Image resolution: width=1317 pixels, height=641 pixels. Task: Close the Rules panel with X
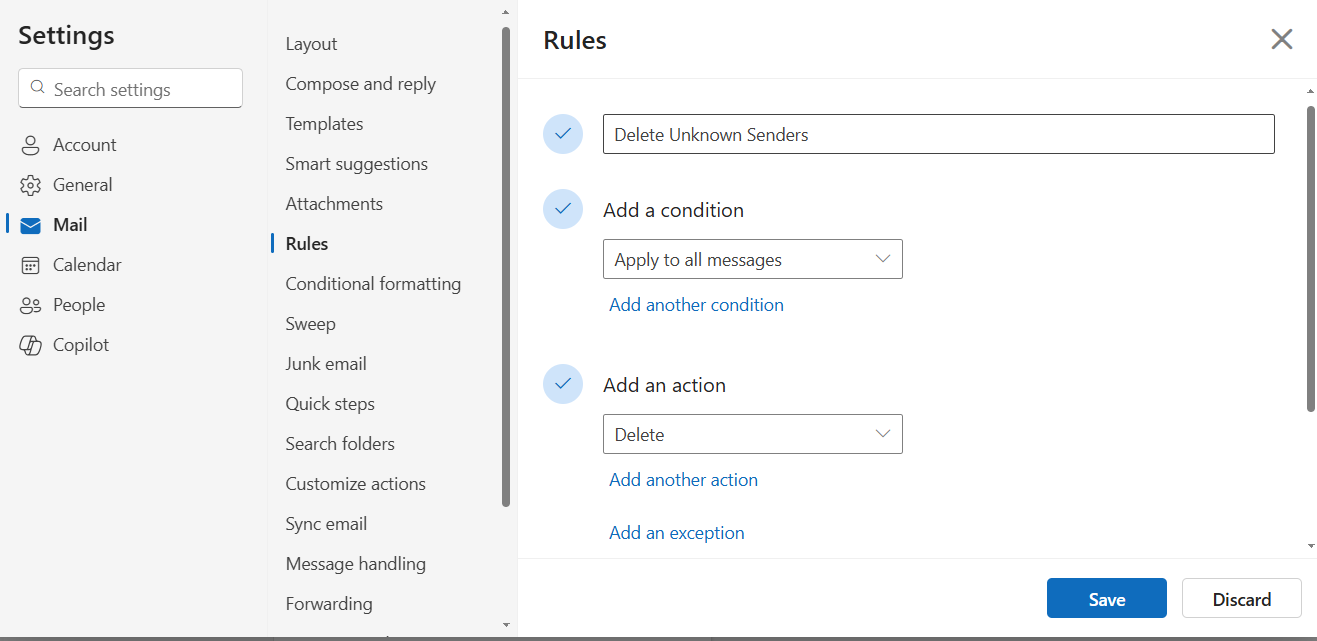1281,39
